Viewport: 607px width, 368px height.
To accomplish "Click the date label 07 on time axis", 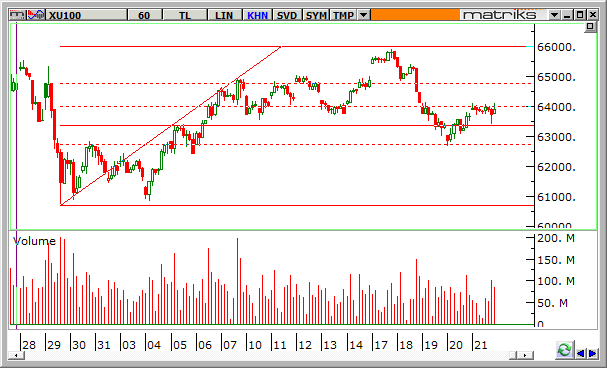I will click(230, 344).
